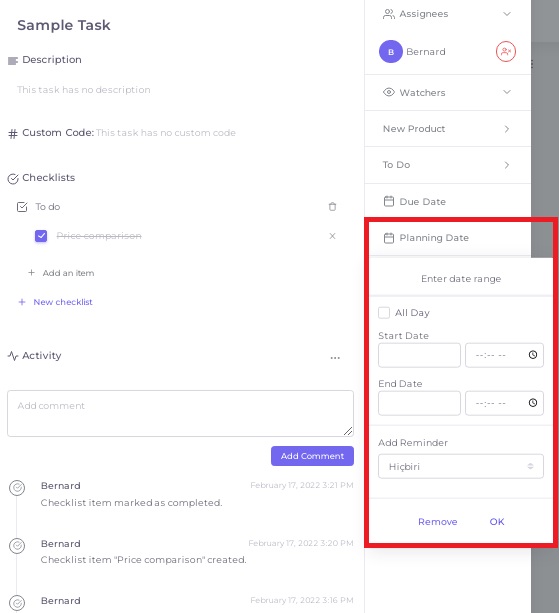
Task: Click Bernard's purple avatar circle
Action: pyautogui.click(x=391, y=52)
